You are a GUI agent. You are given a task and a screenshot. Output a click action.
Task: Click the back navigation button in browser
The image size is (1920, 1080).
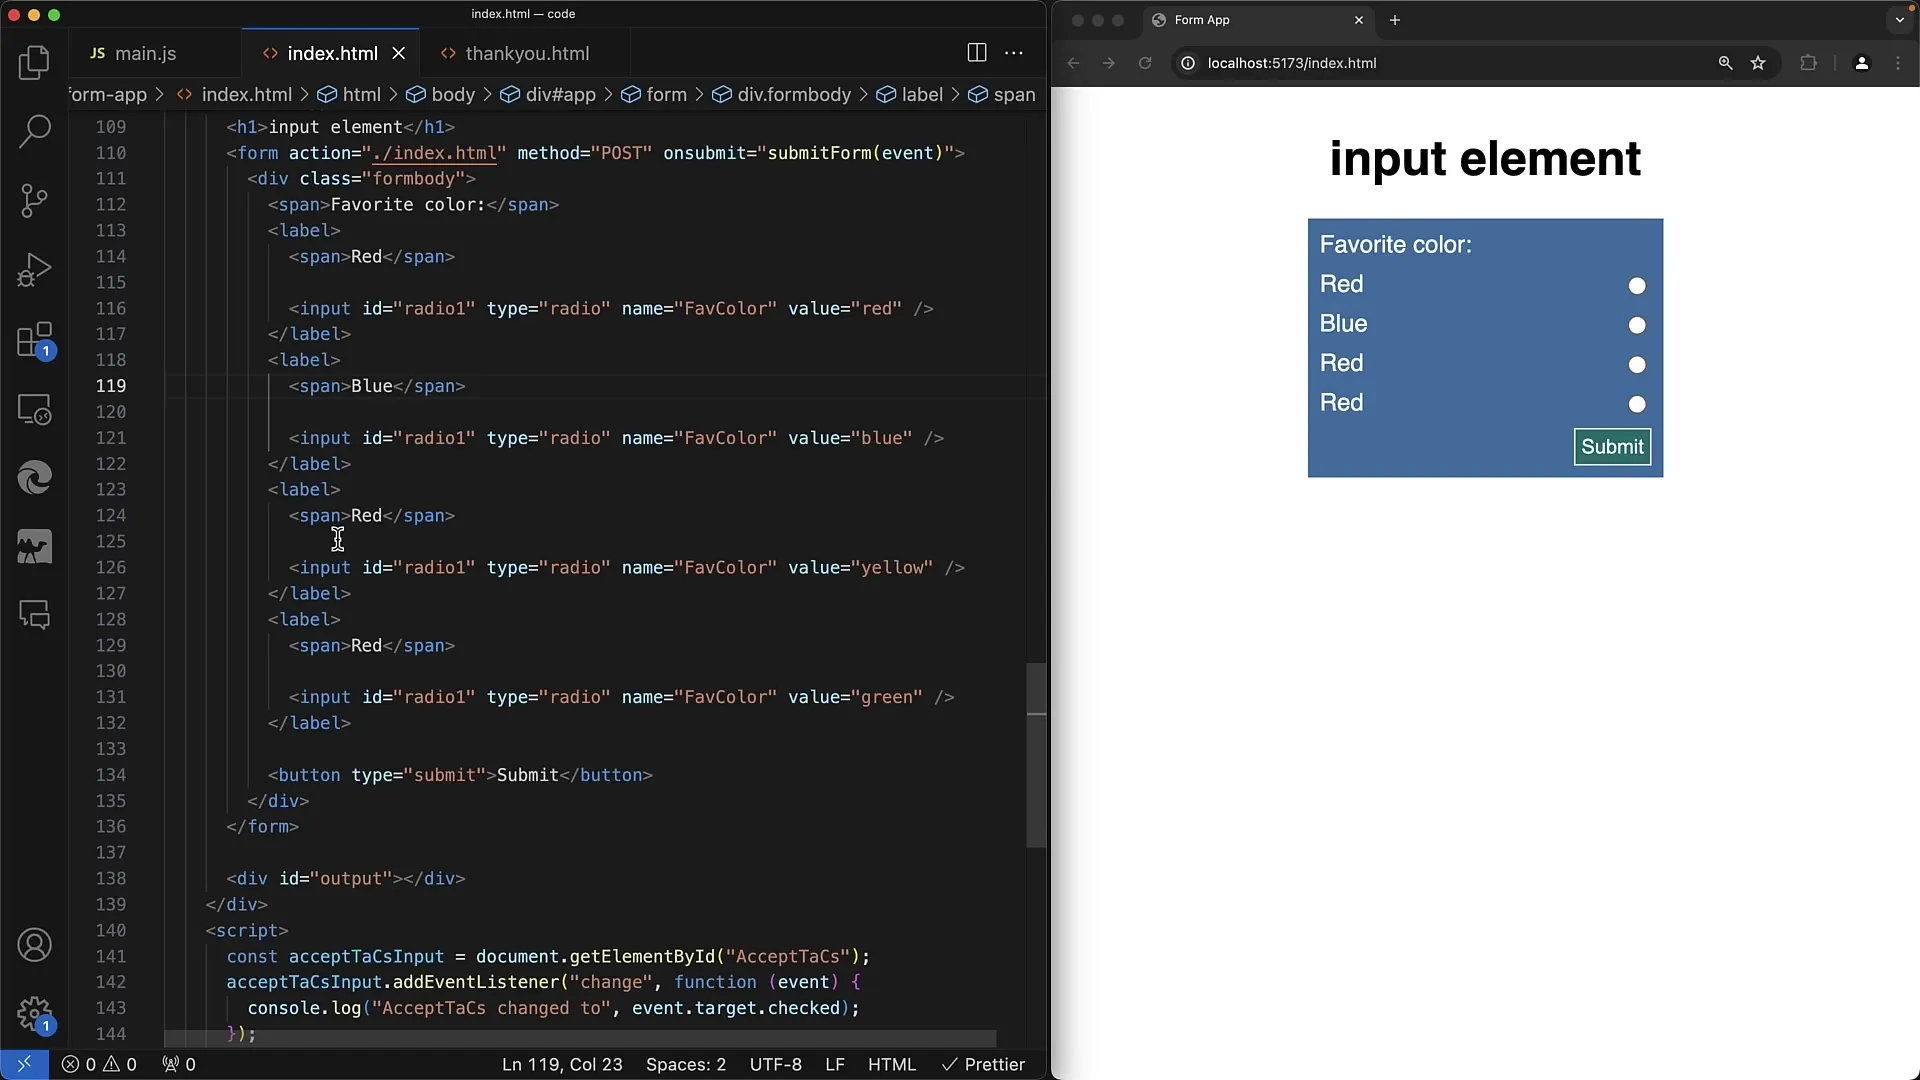[1073, 63]
